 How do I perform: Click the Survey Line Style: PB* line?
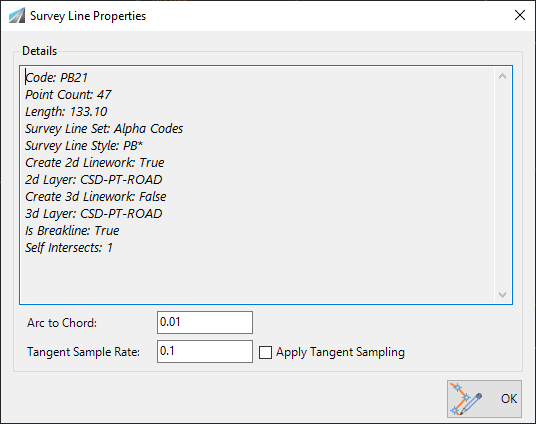tap(84, 146)
